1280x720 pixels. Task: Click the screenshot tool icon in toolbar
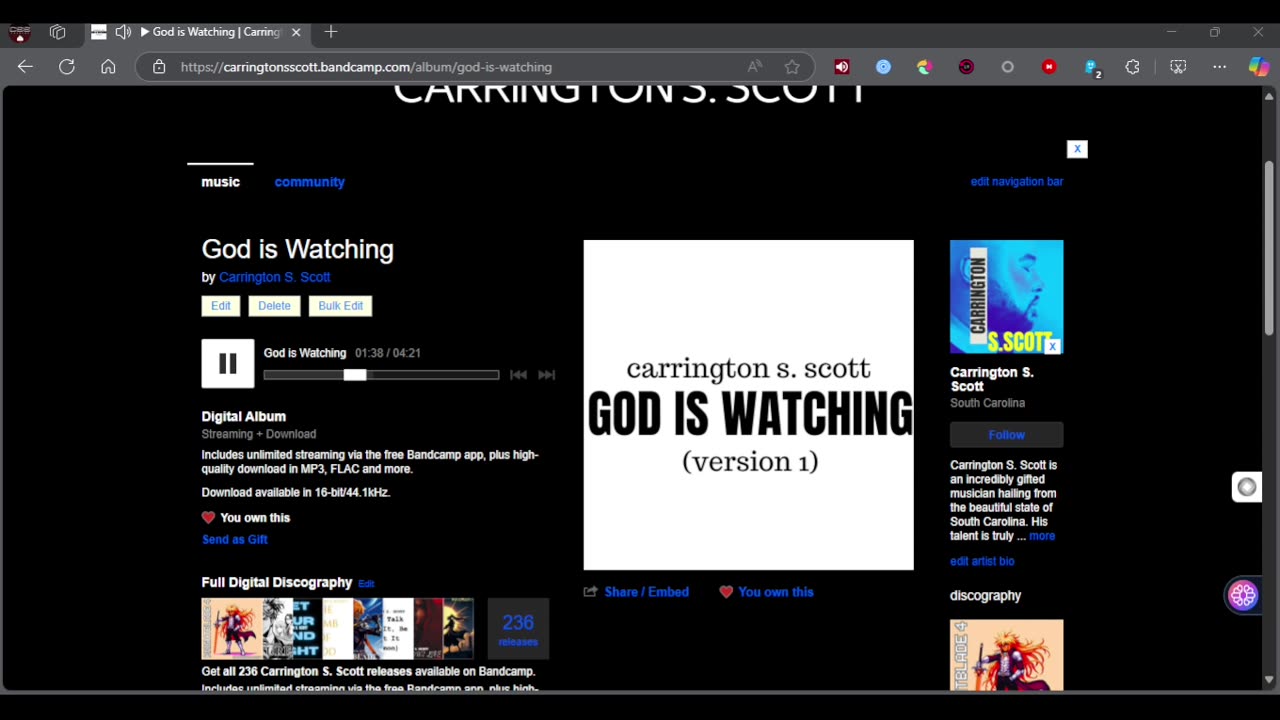pos(1178,67)
